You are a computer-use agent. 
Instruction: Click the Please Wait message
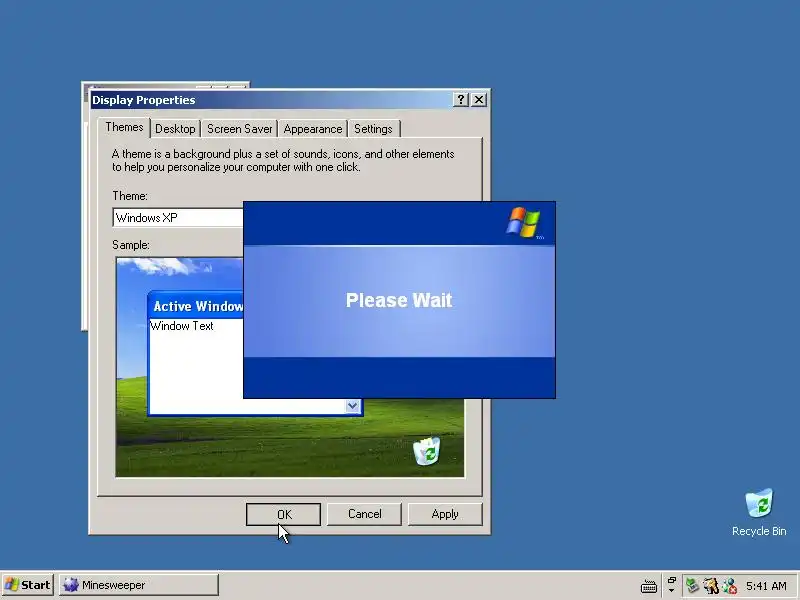(x=399, y=300)
